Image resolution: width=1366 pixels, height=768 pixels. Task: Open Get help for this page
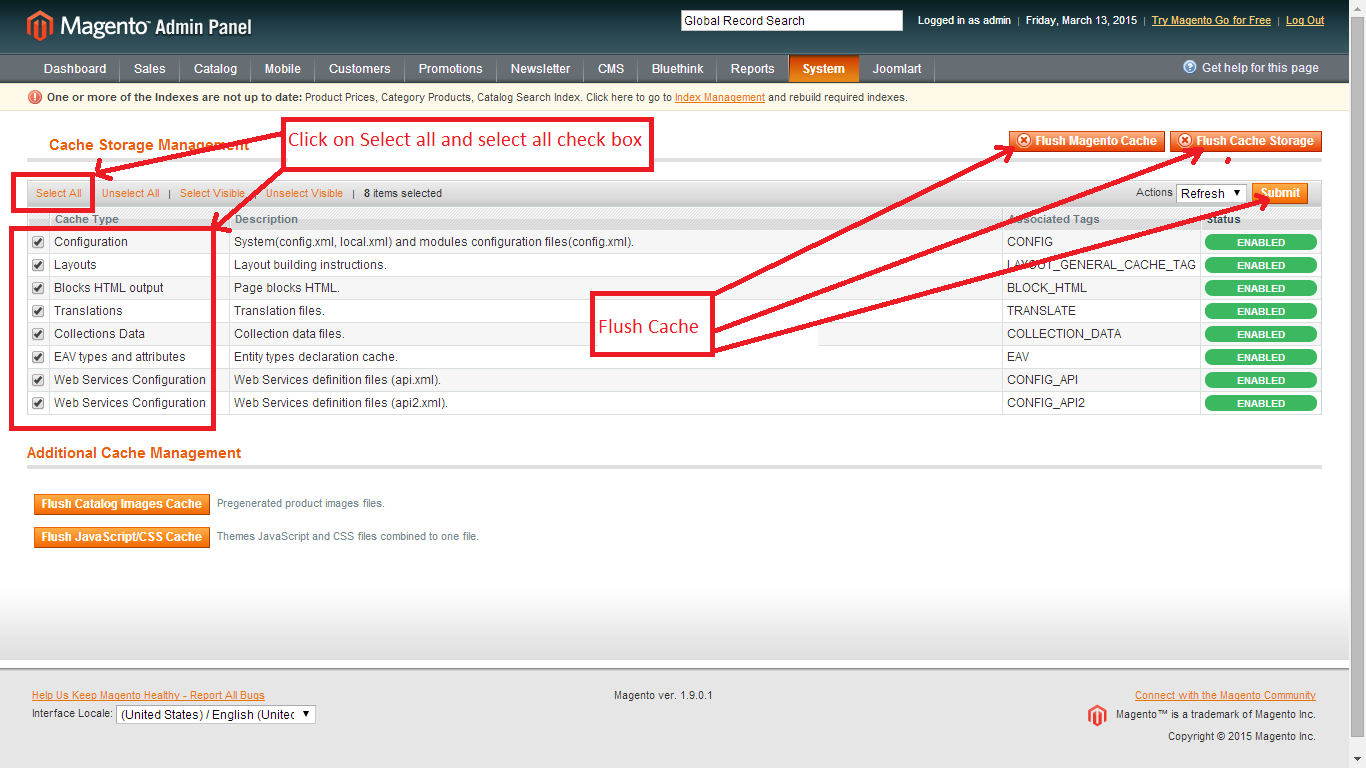(x=1260, y=68)
